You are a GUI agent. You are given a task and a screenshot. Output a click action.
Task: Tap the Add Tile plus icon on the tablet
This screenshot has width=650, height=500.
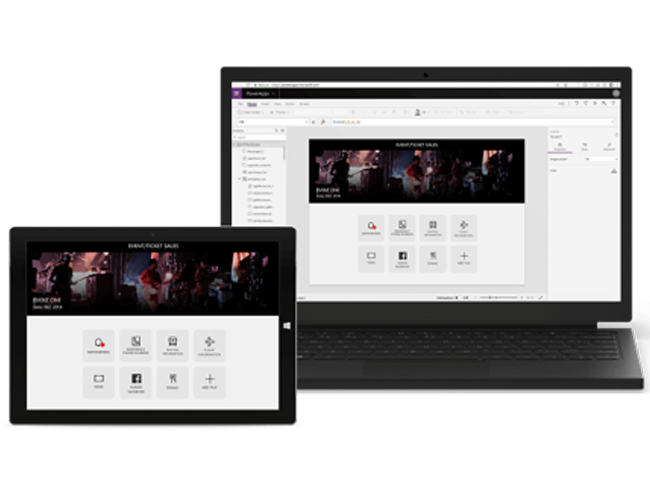click(210, 382)
